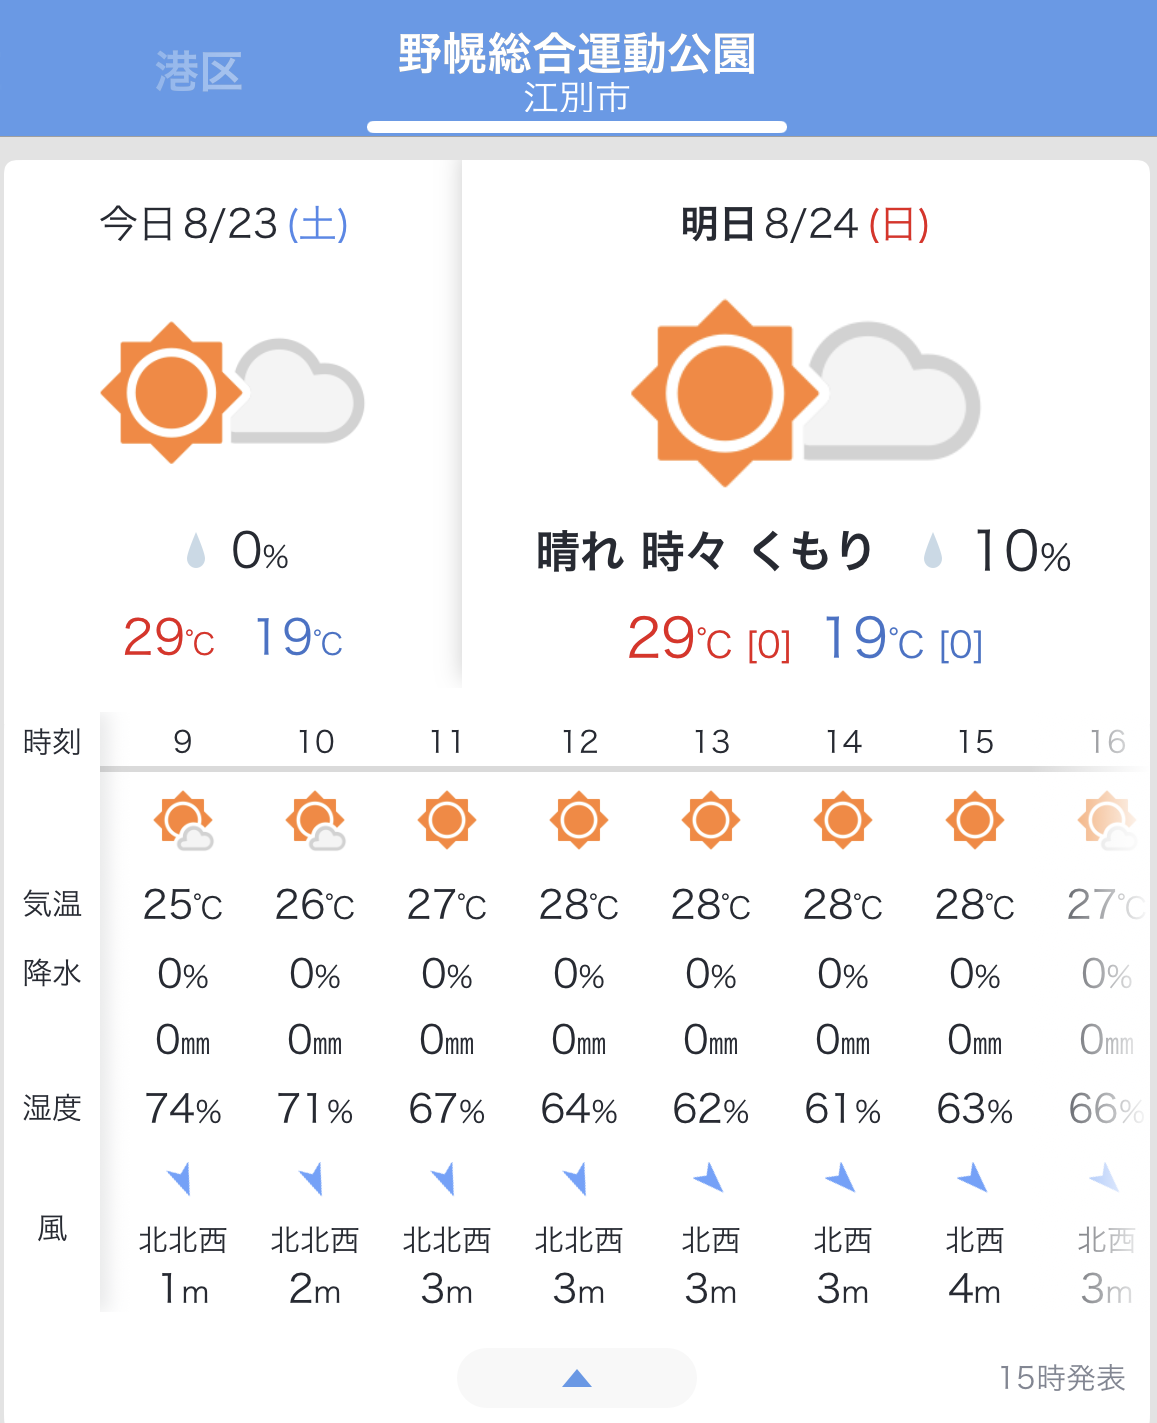
Task: Click the 9 o'clock partly cloudy icon
Action: 183,821
